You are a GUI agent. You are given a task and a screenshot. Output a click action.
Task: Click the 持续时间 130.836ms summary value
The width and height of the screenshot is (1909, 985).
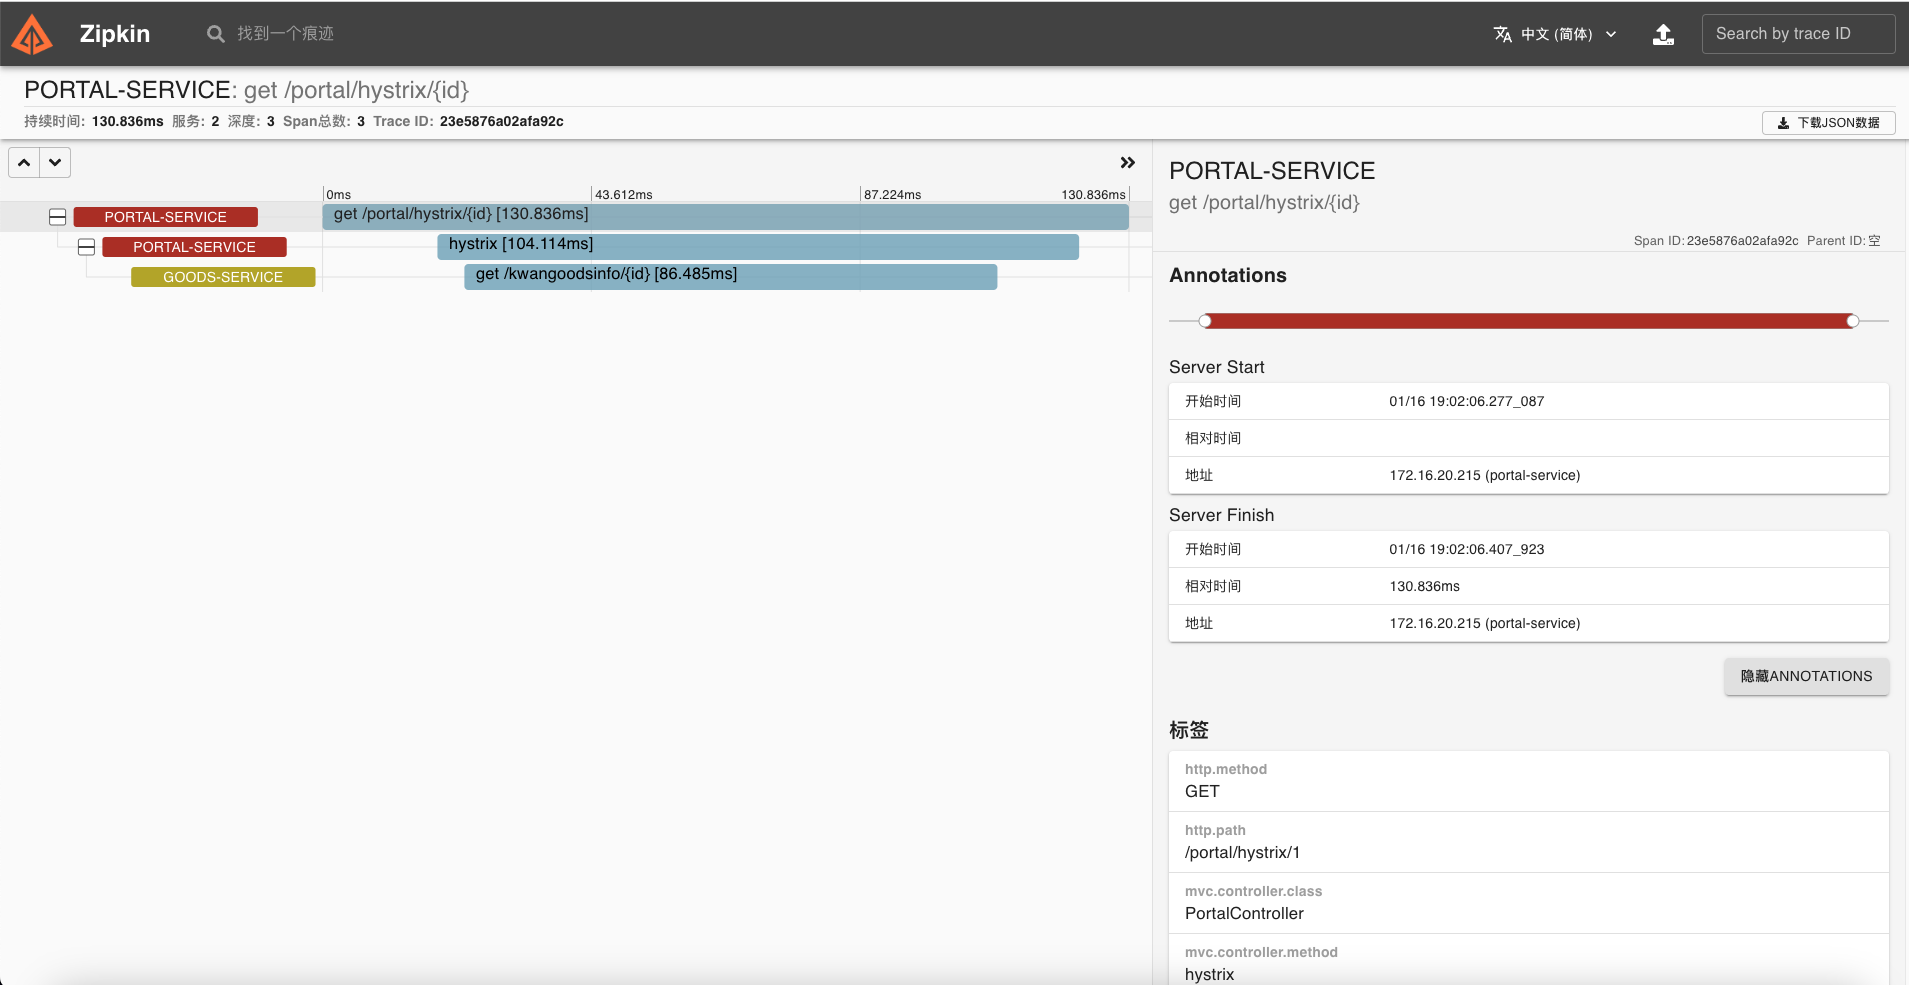(127, 121)
